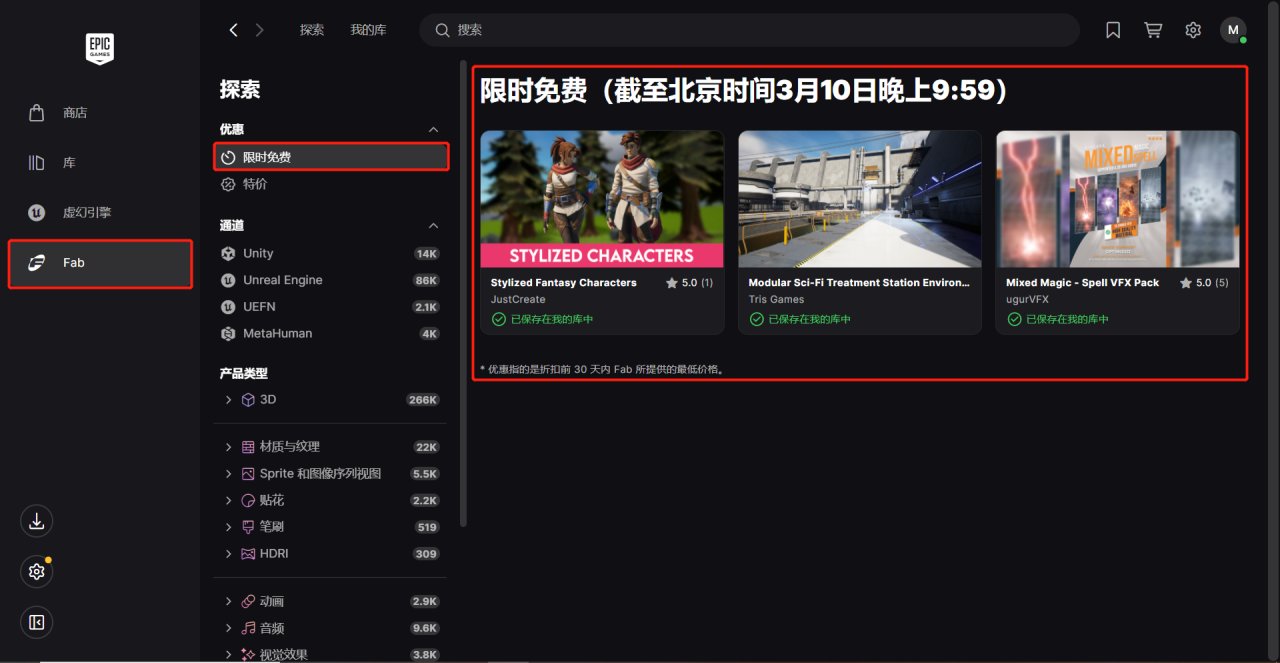Click the MetaHuman logo icon
Image resolution: width=1280 pixels, height=663 pixels.
(228, 333)
